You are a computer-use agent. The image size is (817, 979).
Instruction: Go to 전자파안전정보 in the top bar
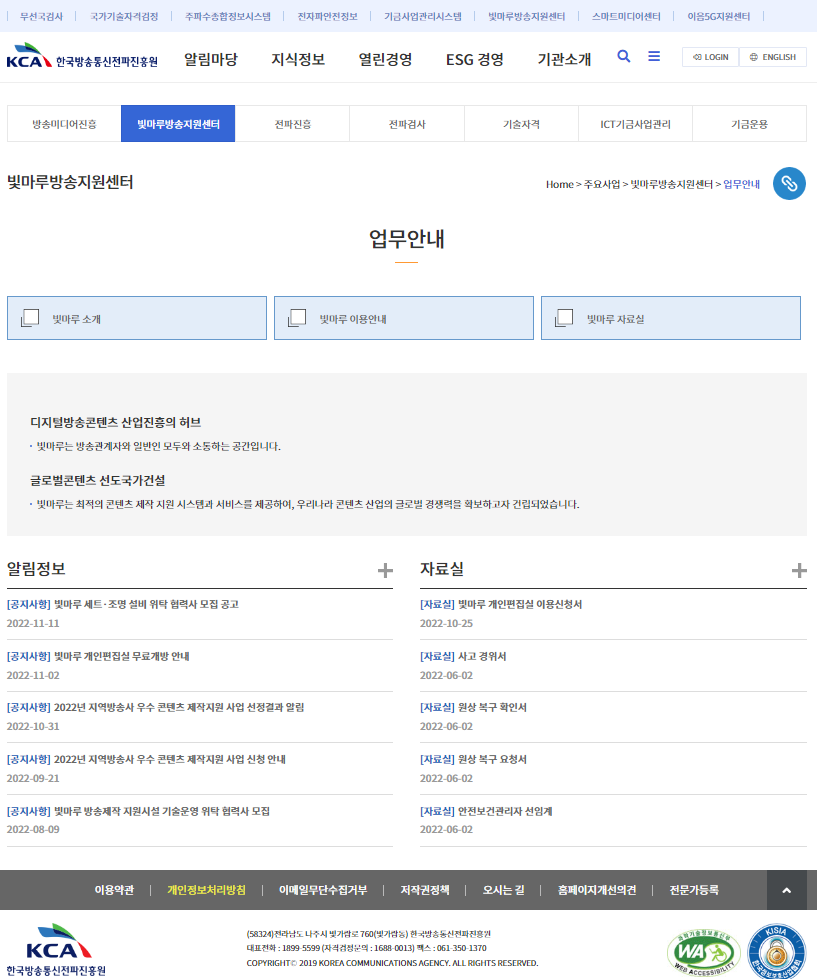tap(328, 16)
